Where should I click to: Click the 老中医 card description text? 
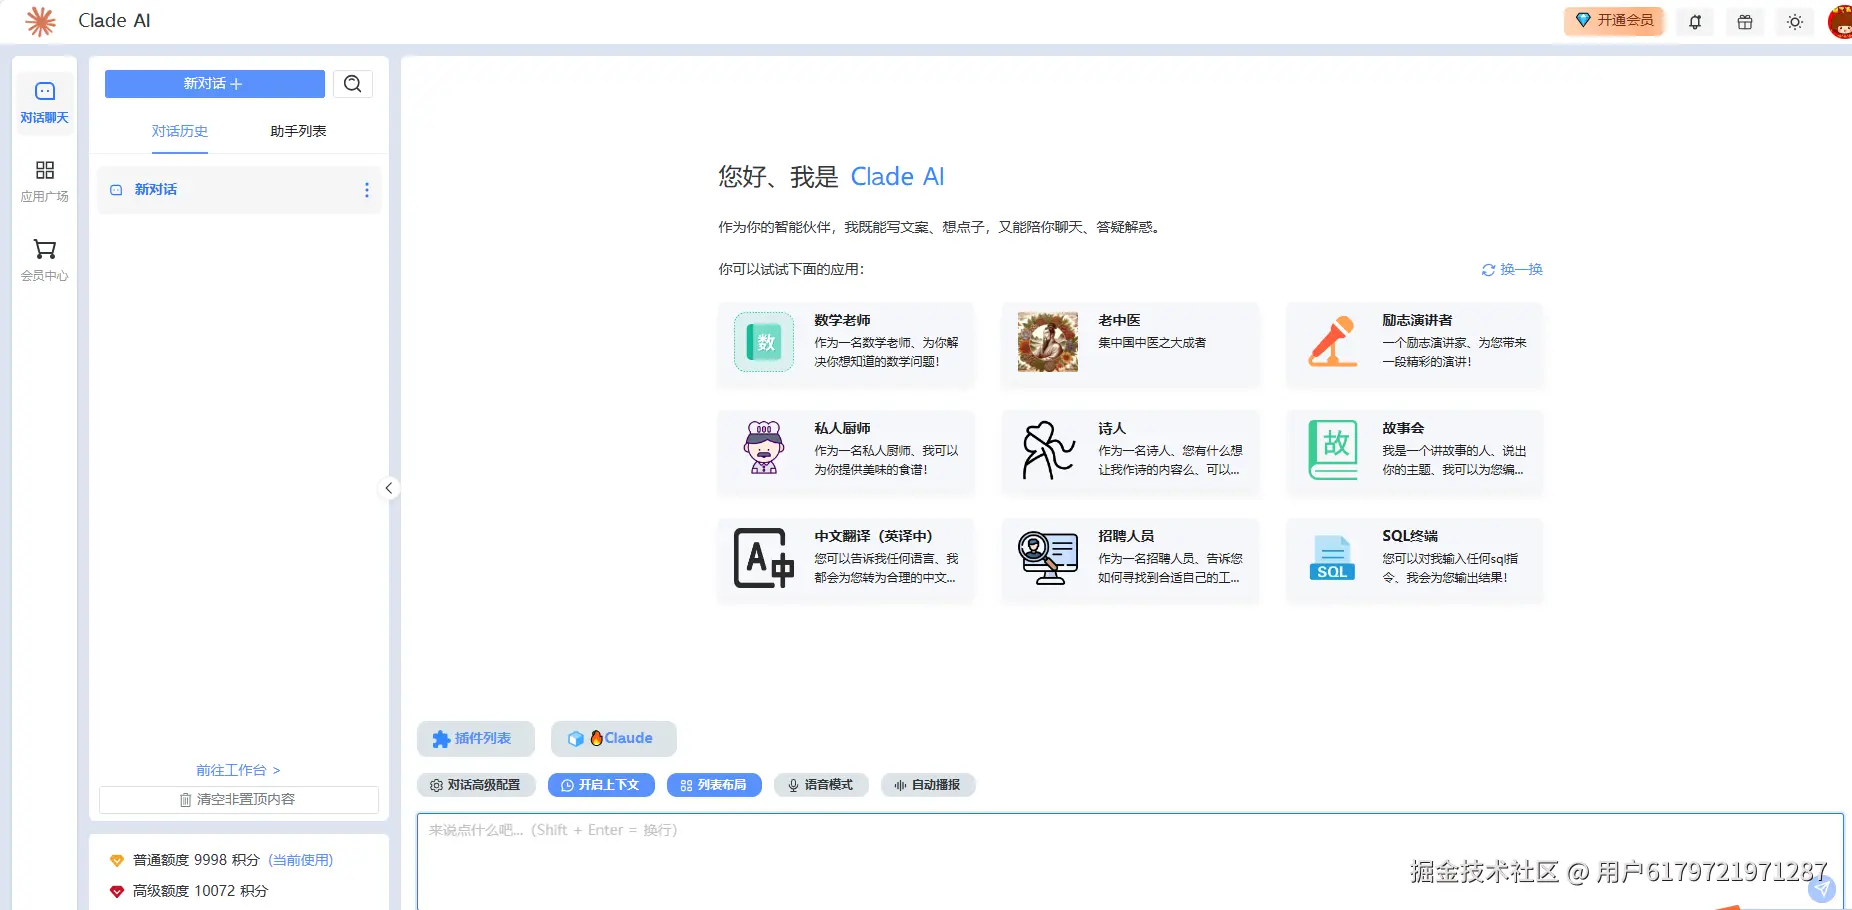(x=1152, y=343)
